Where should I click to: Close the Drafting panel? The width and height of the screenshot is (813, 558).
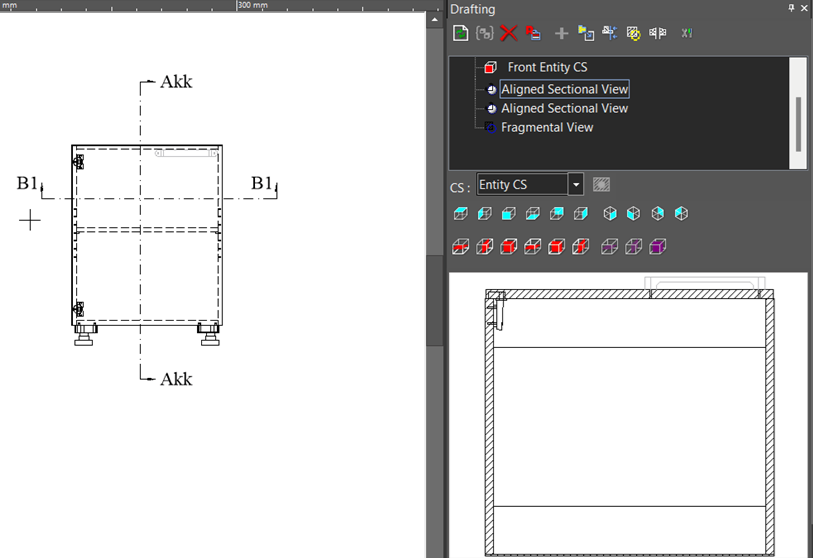805,8
